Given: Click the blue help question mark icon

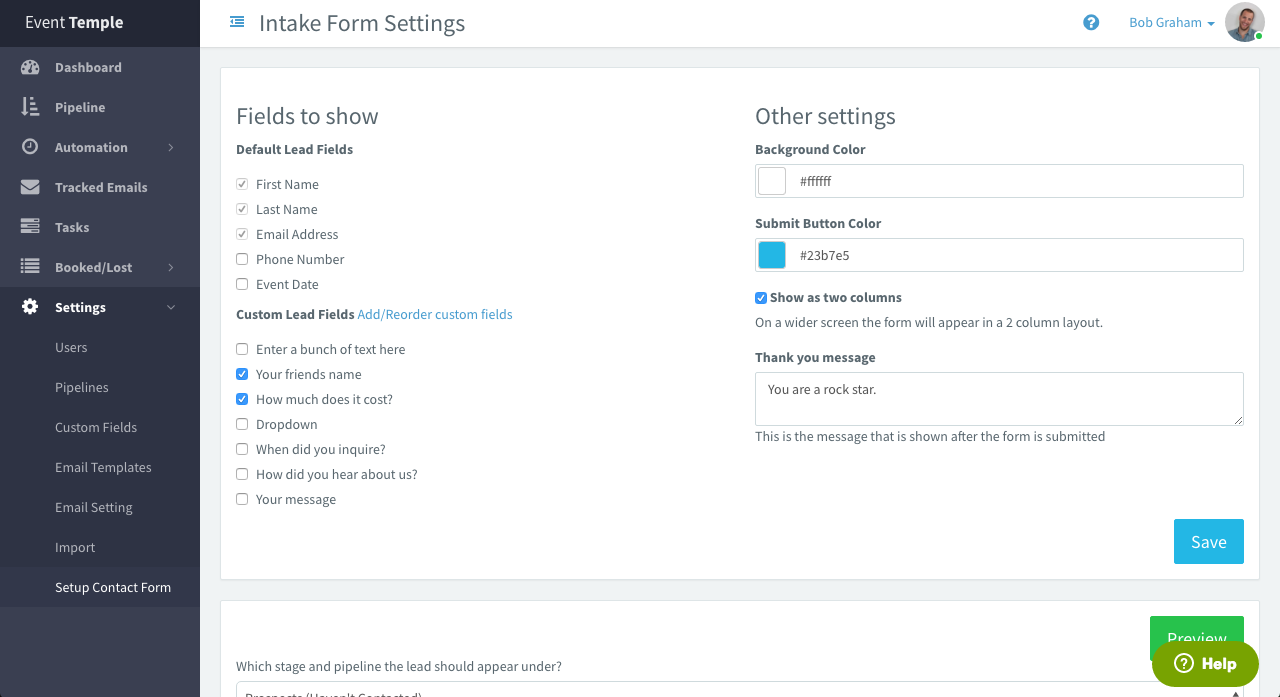Looking at the screenshot, I should 1091,22.
